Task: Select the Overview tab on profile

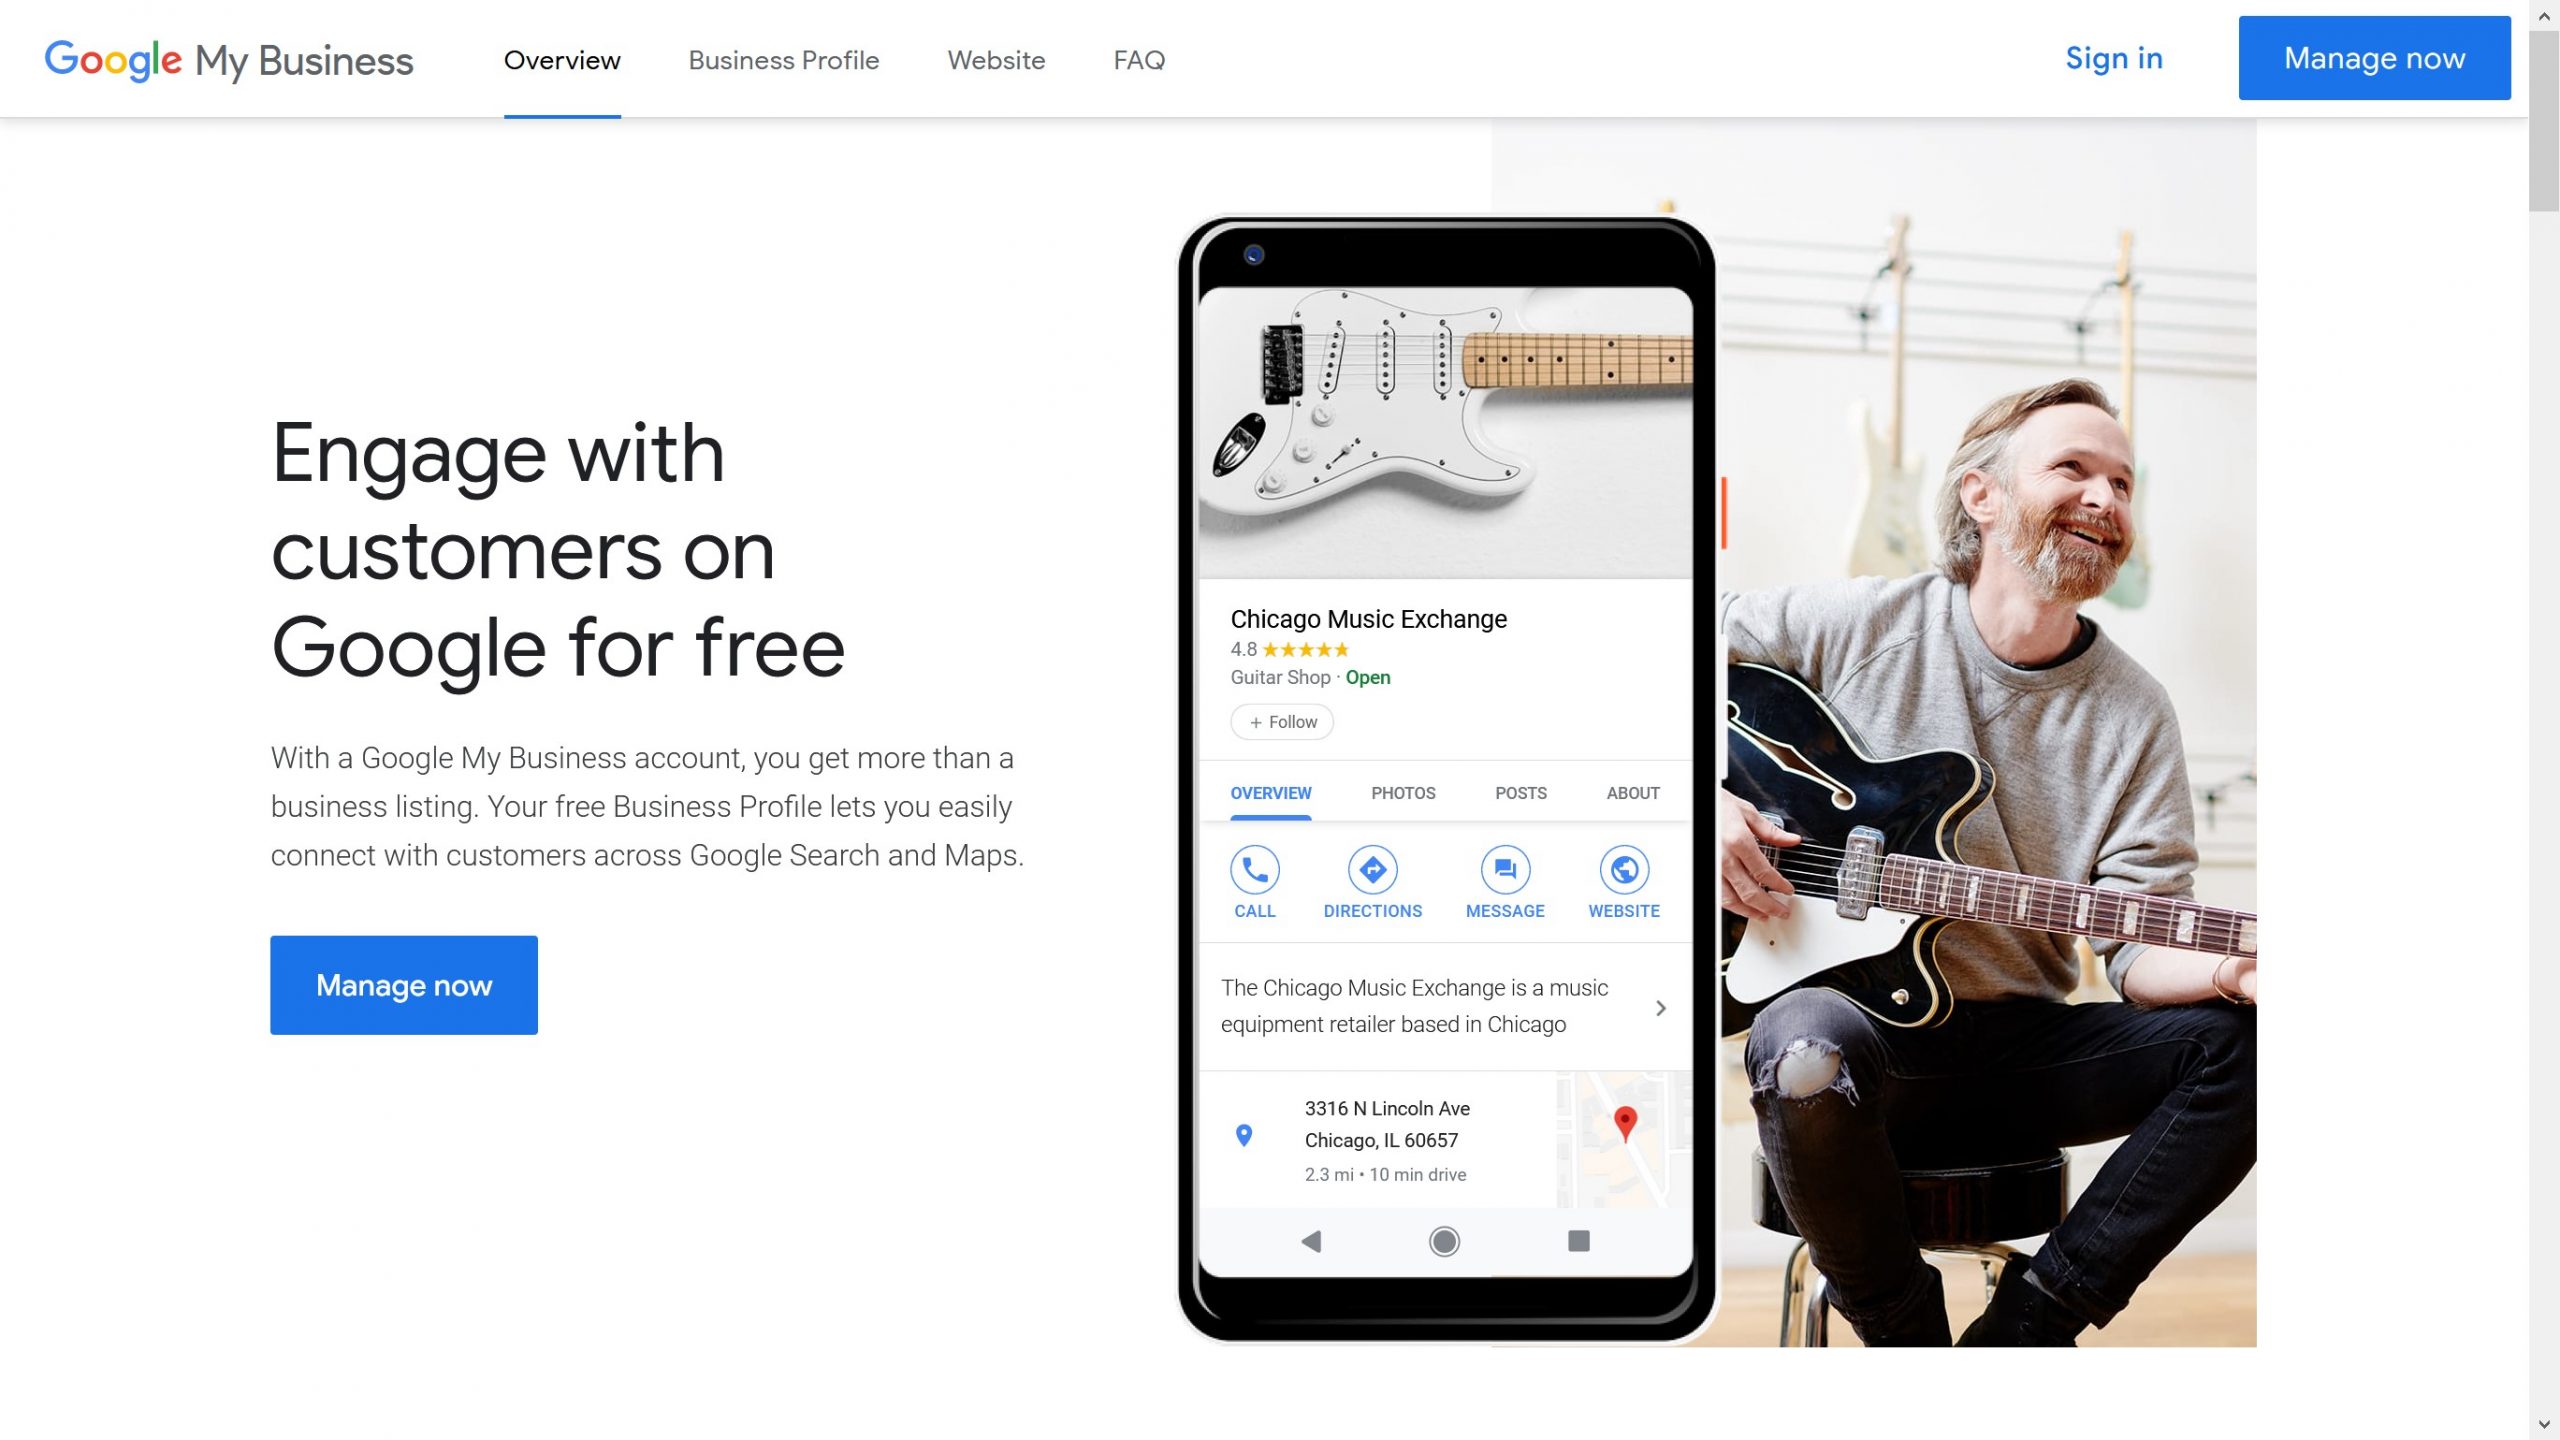Action: (x=1269, y=793)
